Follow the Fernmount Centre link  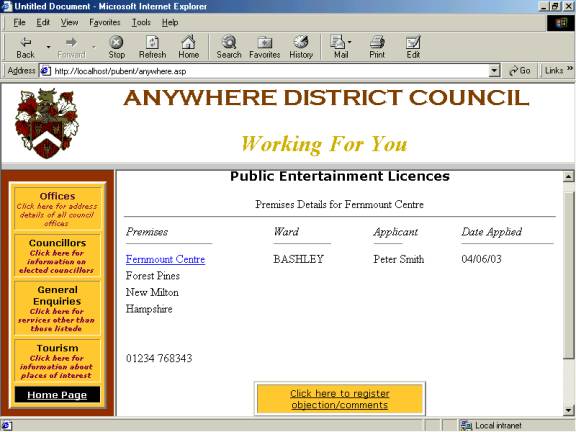tap(165, 259)
